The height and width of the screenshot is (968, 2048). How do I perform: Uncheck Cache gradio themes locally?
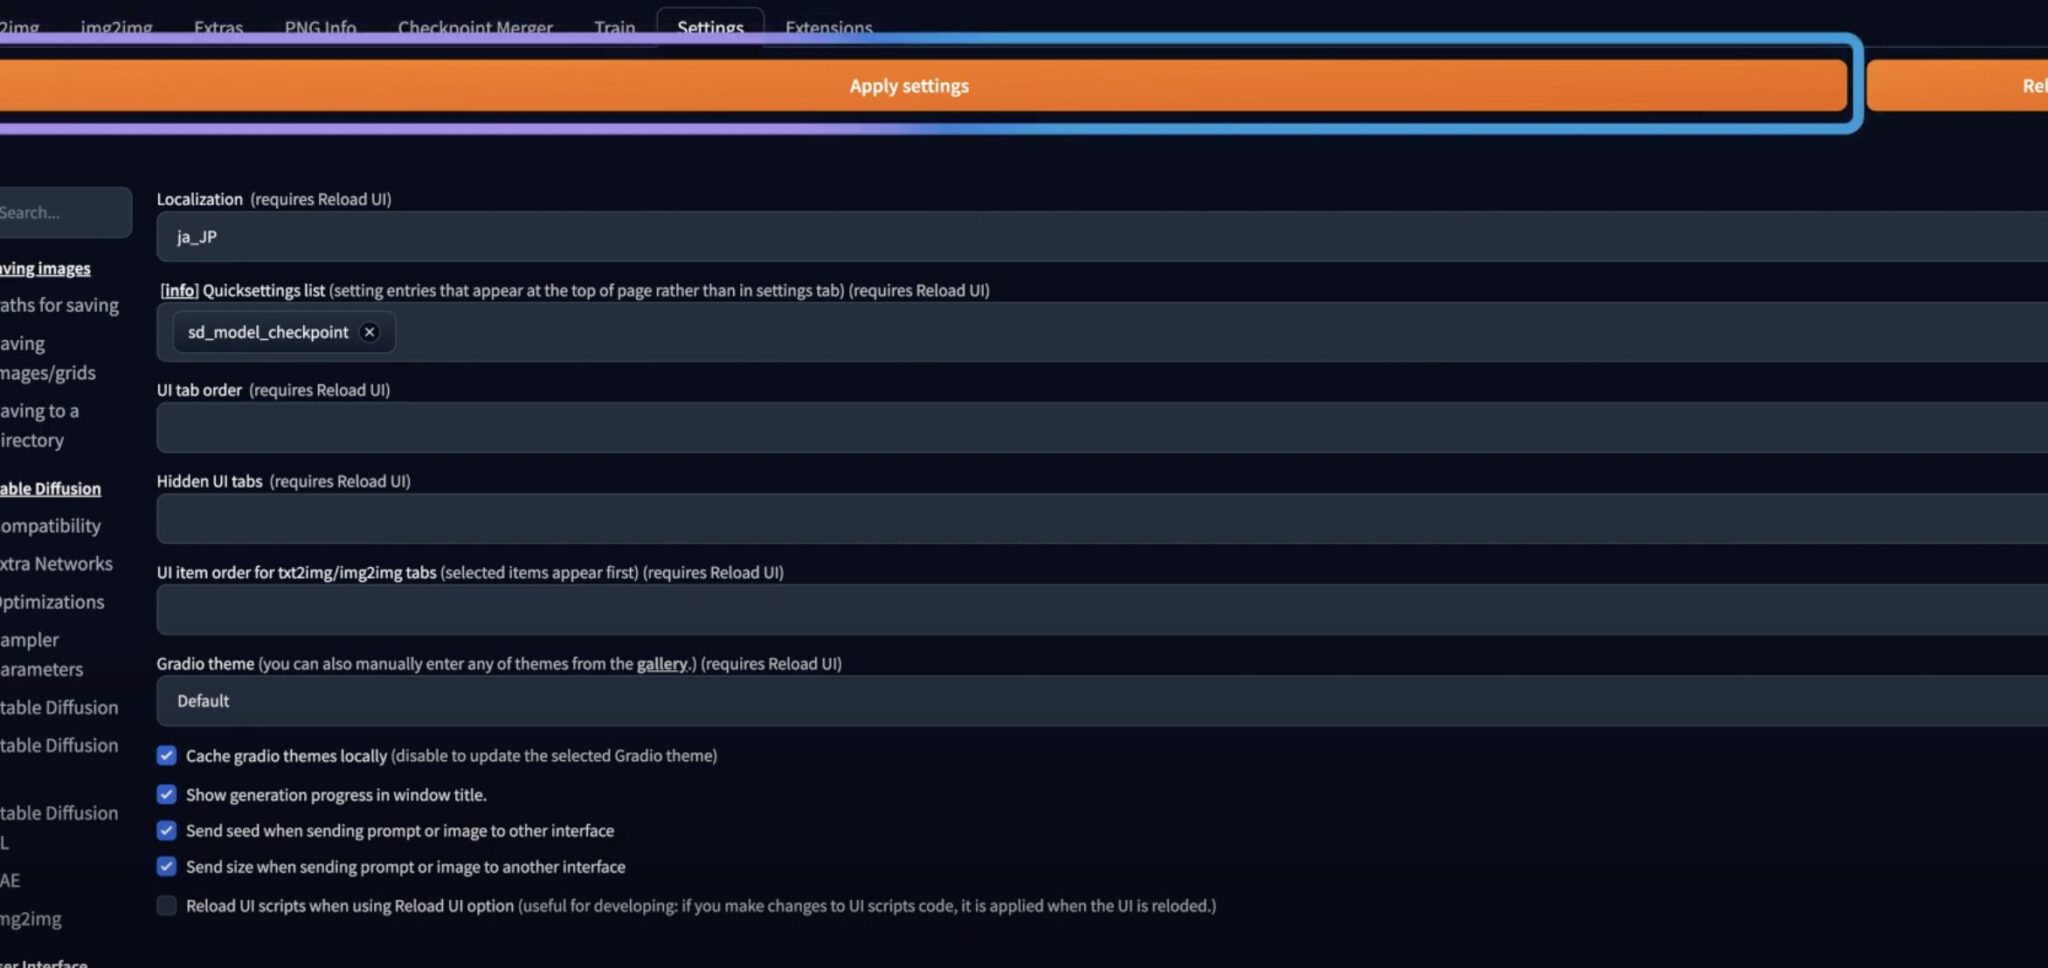point(167,756)
